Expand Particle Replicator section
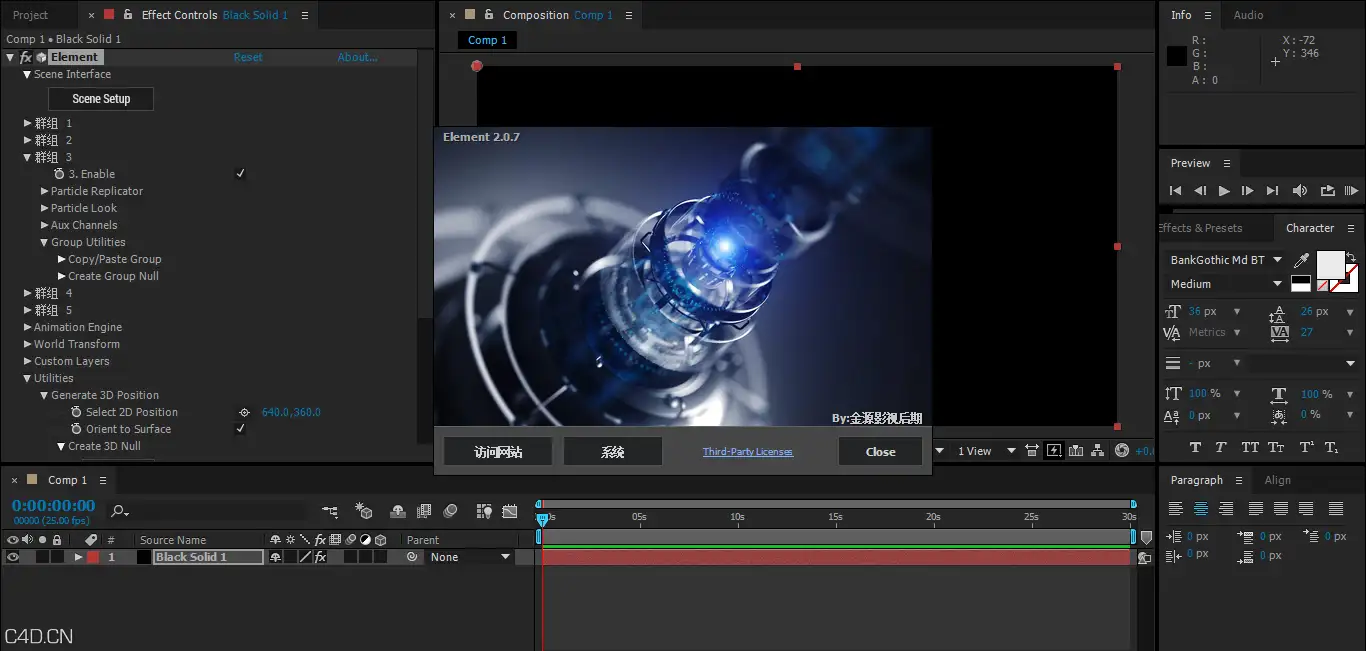The height and width of the screenshot is (651, 1366). pyautogui.click(x=45, y=191)
